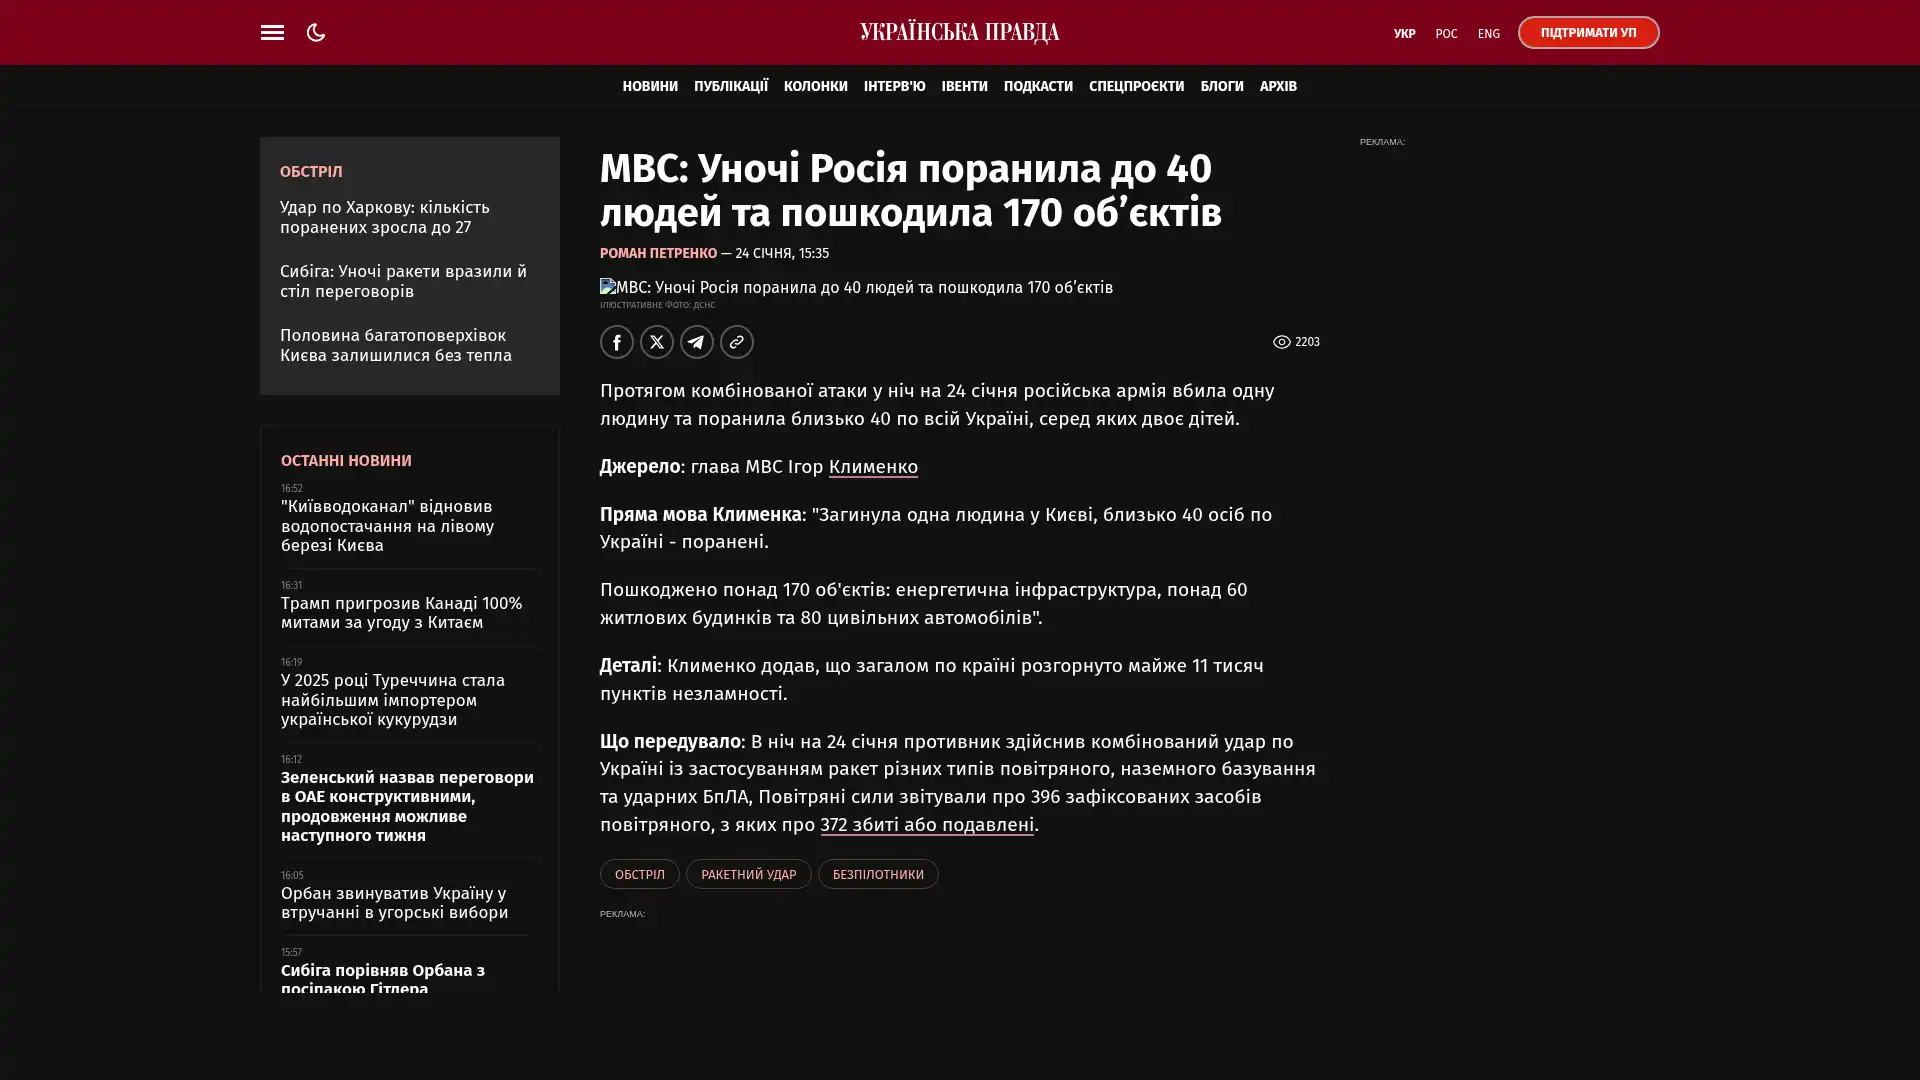Go to the АРХІВ section
This screenshot has width=1920, height=1080.
point(1277,86)
